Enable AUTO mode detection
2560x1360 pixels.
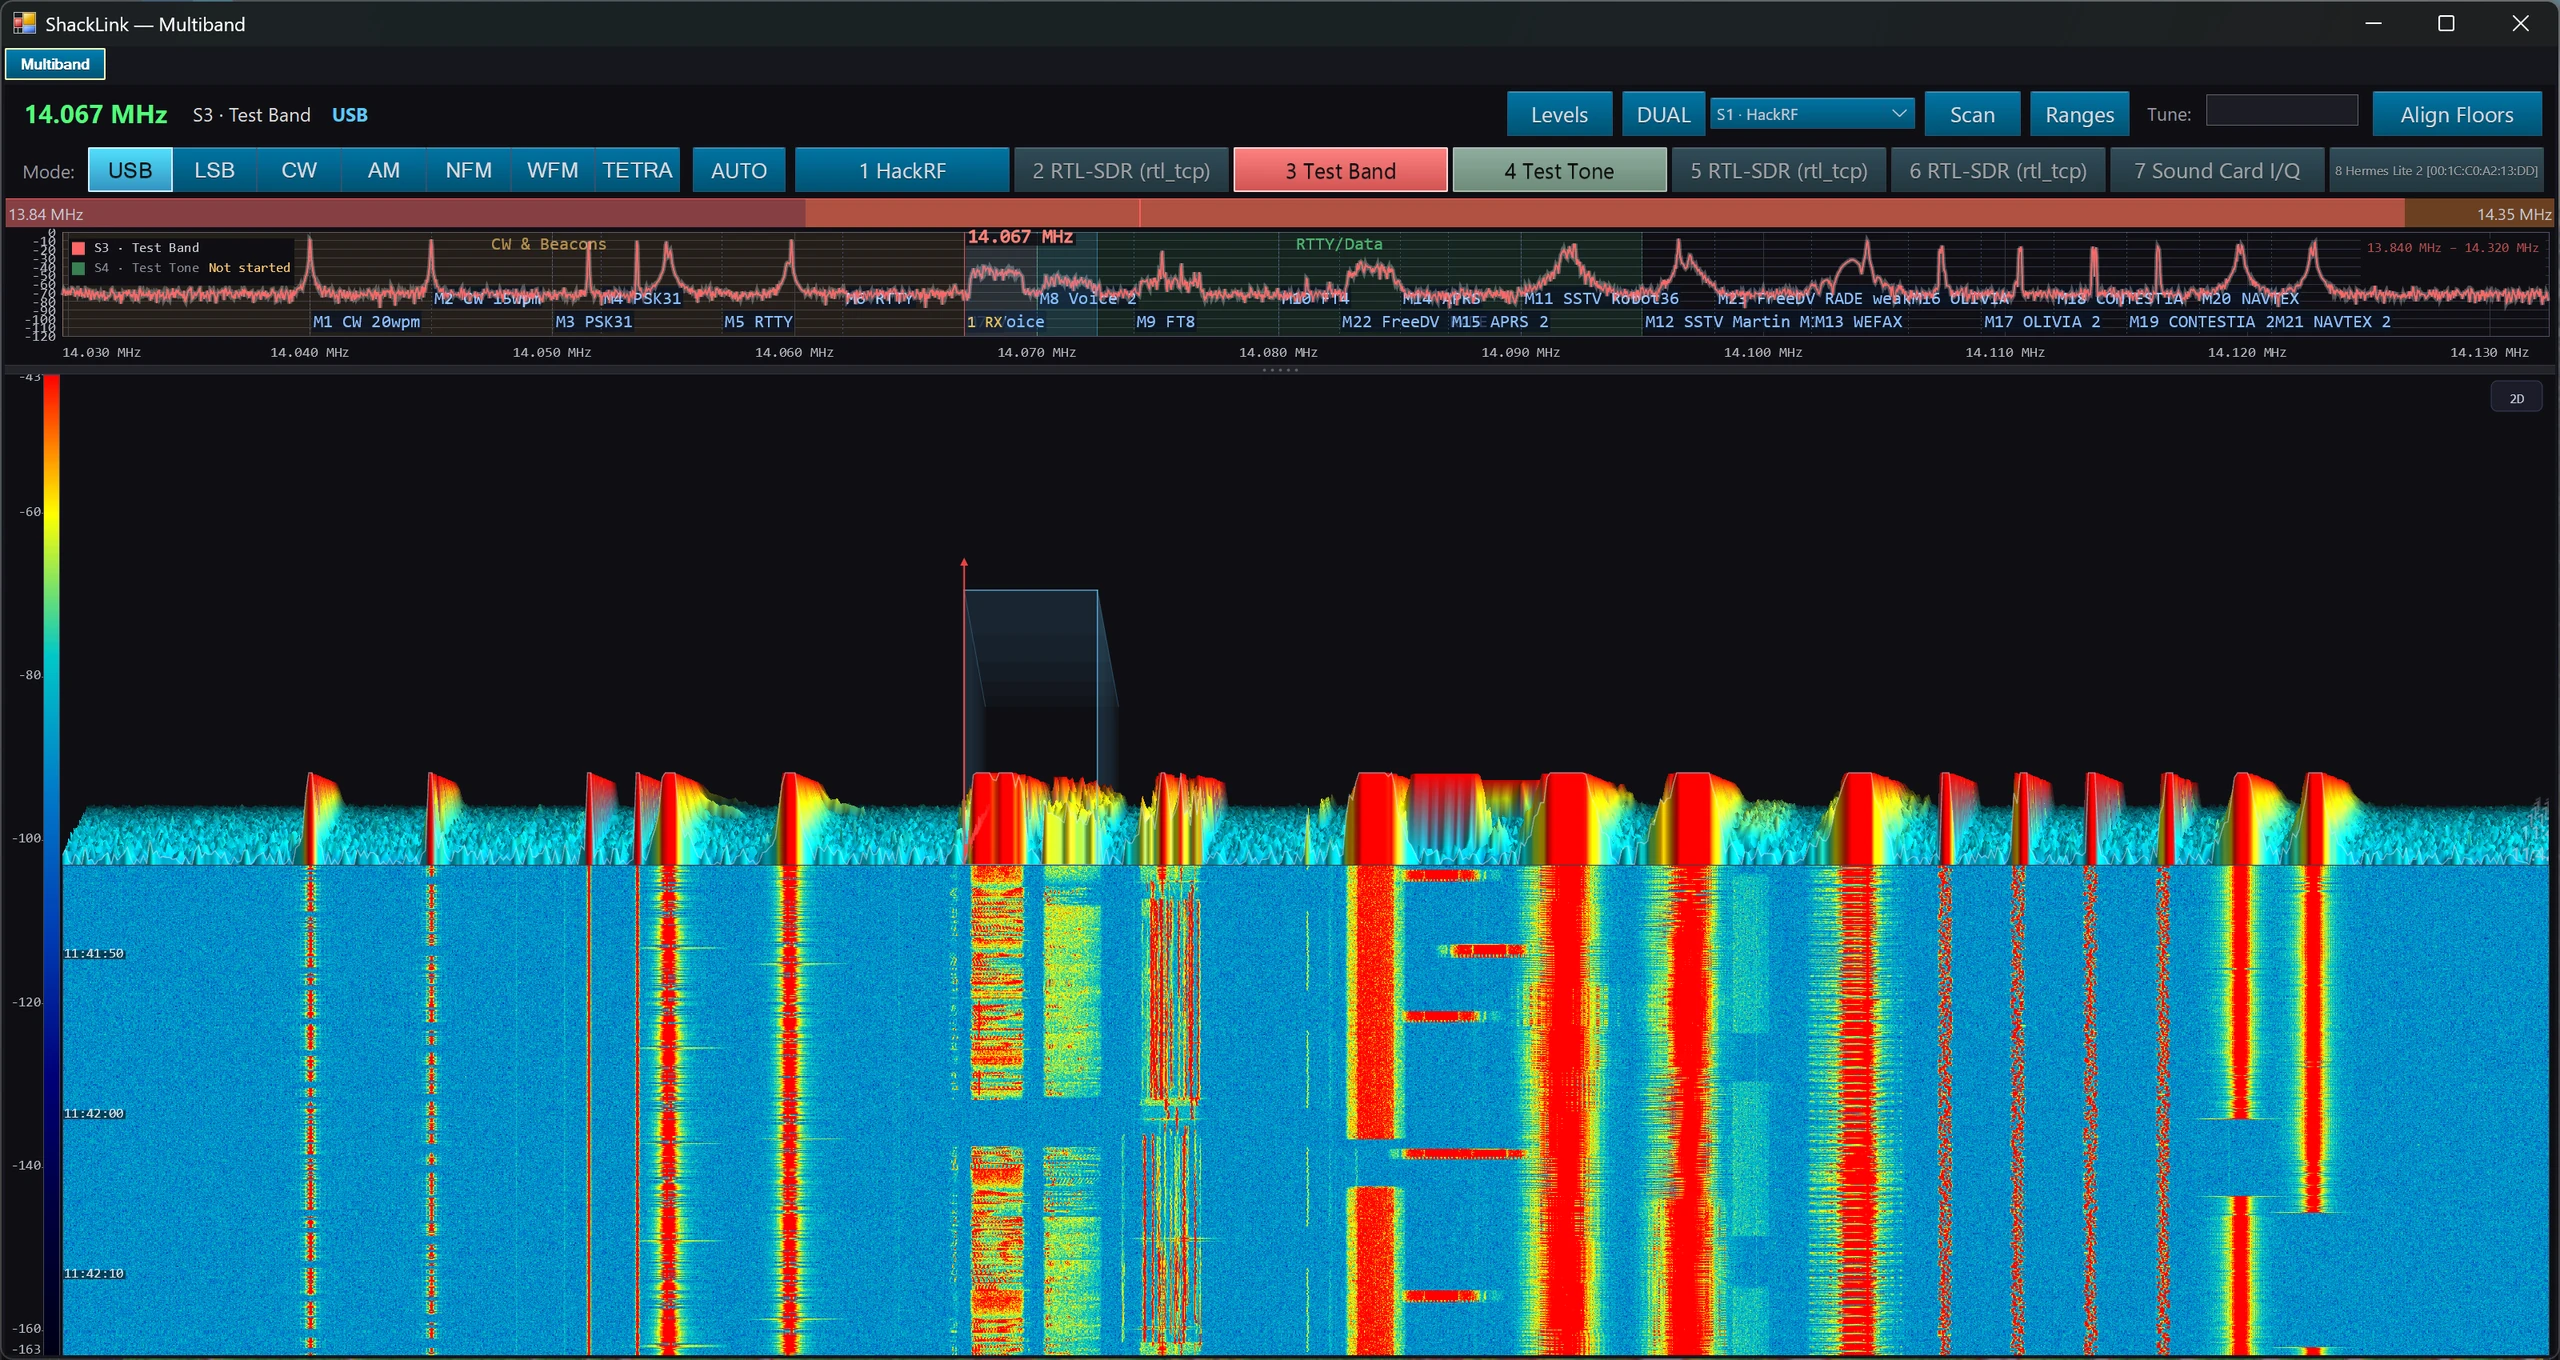pyautogui.click(x=739, y=170)
